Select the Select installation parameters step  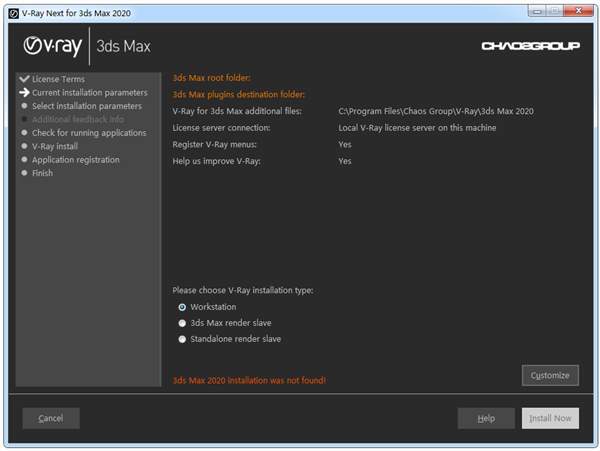coord(87,106)
